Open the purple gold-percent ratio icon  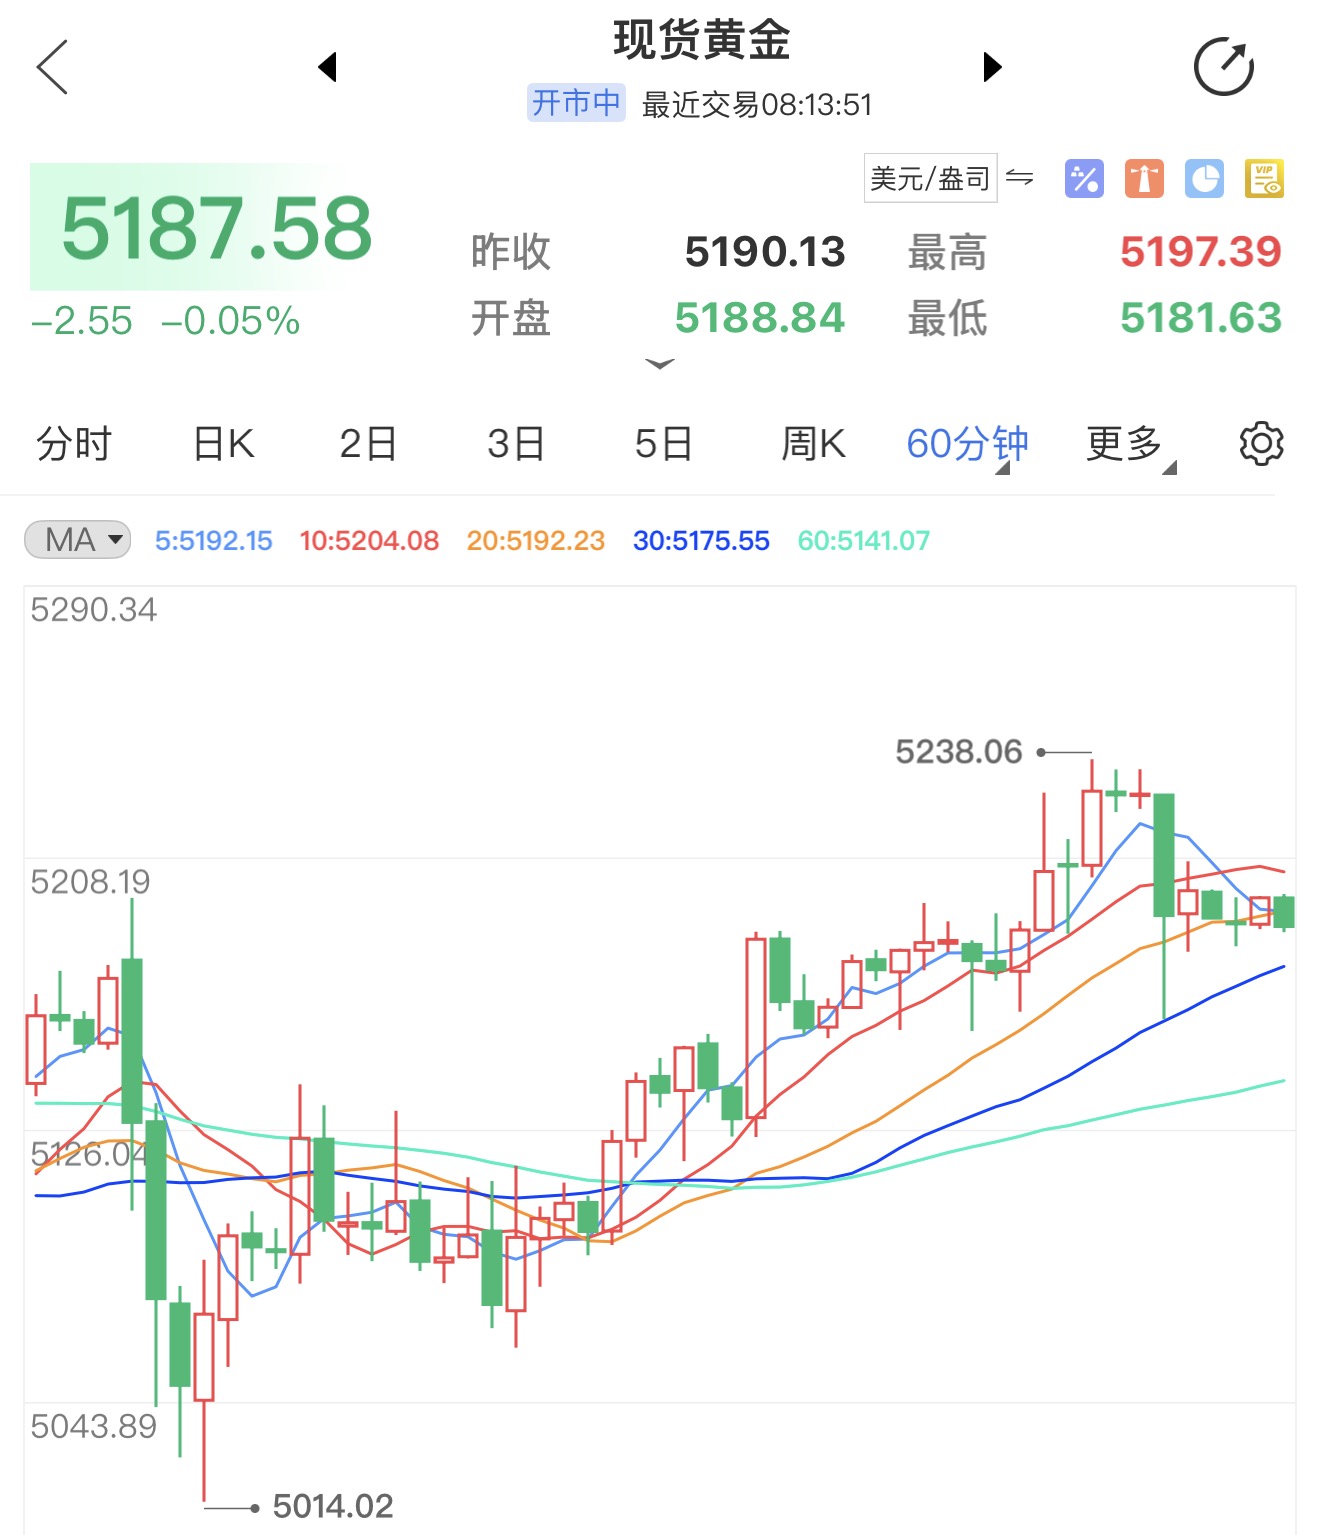coord(1084,179)
